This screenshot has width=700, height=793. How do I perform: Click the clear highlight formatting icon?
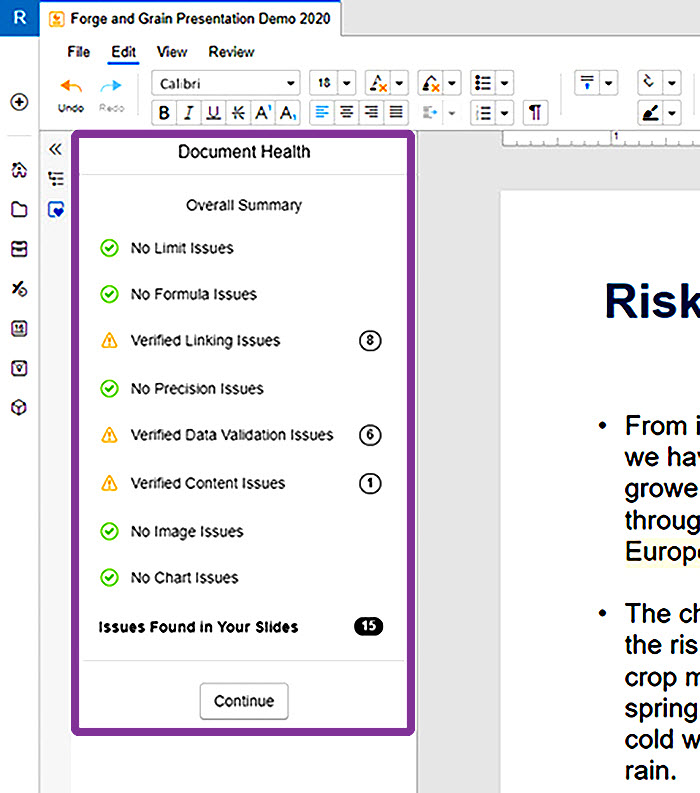(431, 83)
